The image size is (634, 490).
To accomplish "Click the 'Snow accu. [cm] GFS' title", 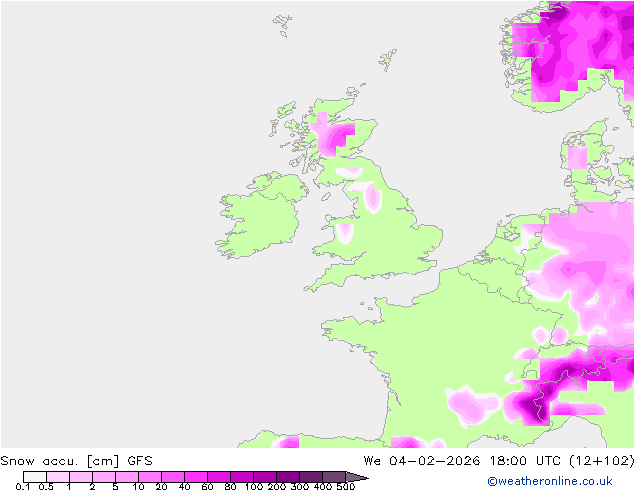I will [x=76, y=461].
